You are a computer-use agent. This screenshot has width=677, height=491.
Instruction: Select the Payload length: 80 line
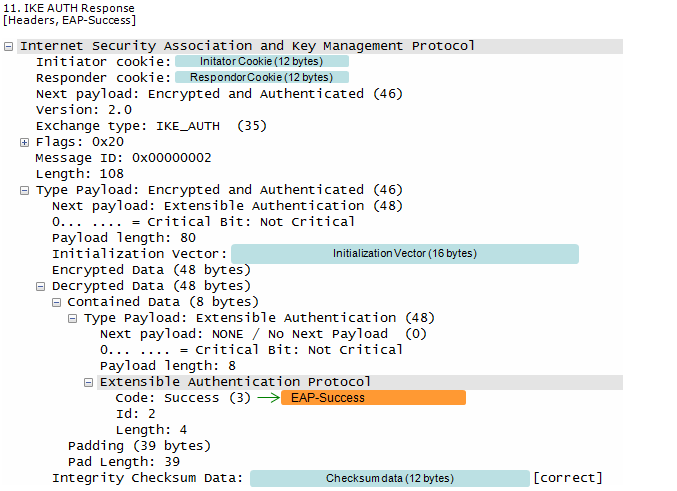(124, 238)
